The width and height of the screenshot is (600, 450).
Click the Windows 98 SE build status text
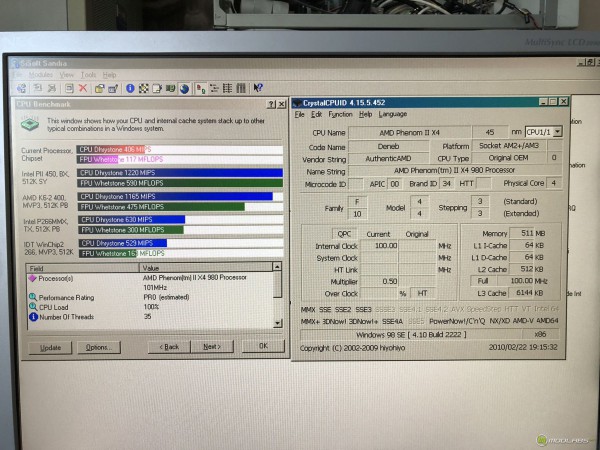pos(411,335)
